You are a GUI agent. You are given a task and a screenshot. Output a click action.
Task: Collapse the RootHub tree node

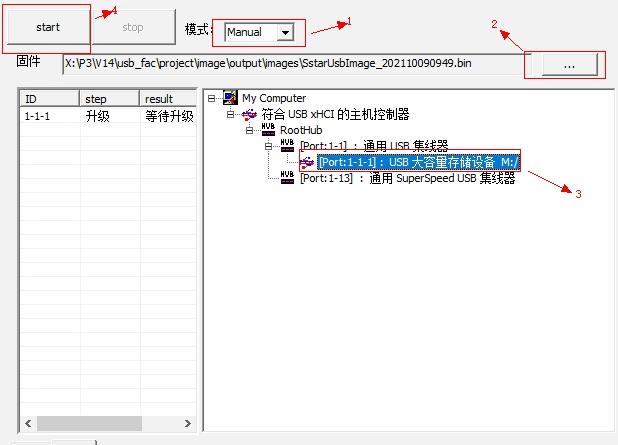(x=250, y=130)
